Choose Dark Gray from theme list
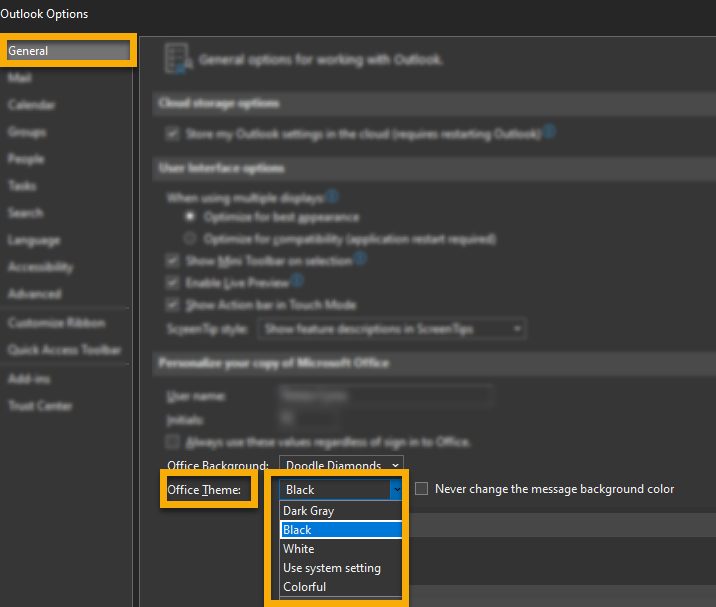The width and height of the screenshot is (716, 607). (341, 511)
